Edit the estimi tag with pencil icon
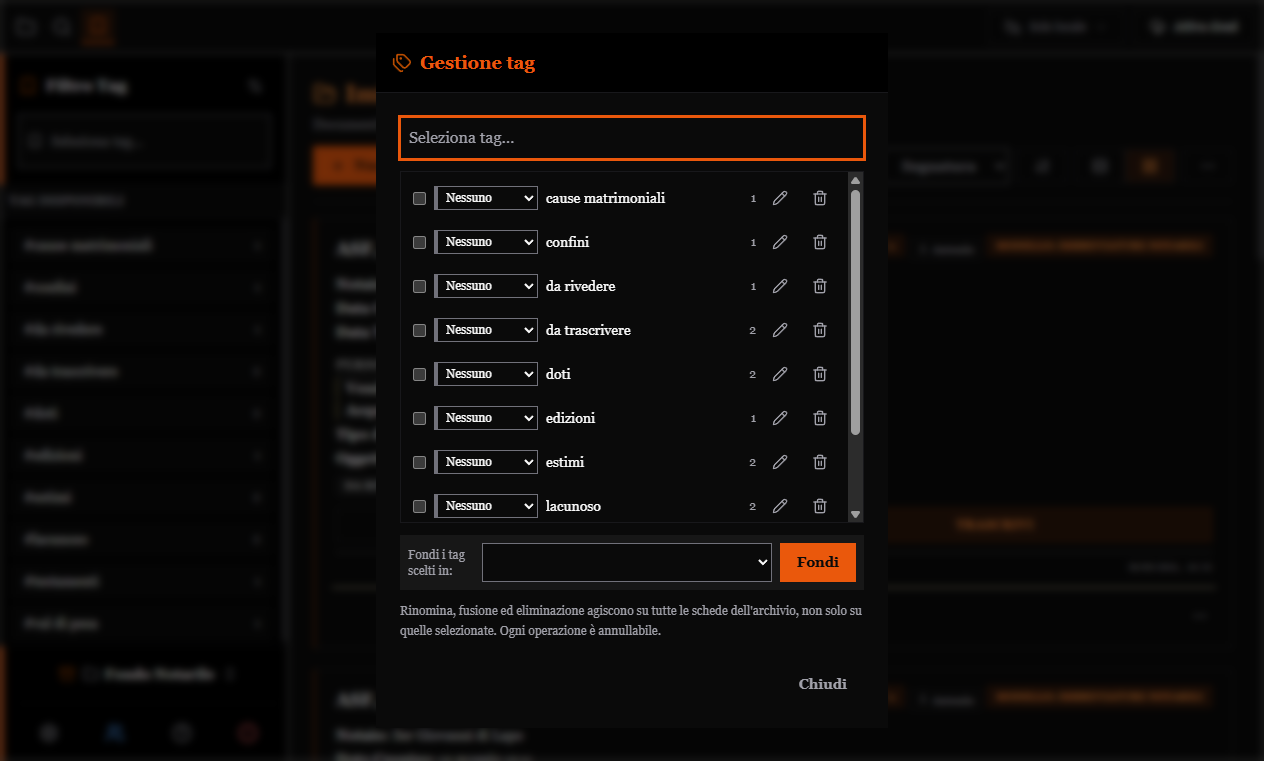The width and height of the screenshot is (1264, 761). (780, 462)
